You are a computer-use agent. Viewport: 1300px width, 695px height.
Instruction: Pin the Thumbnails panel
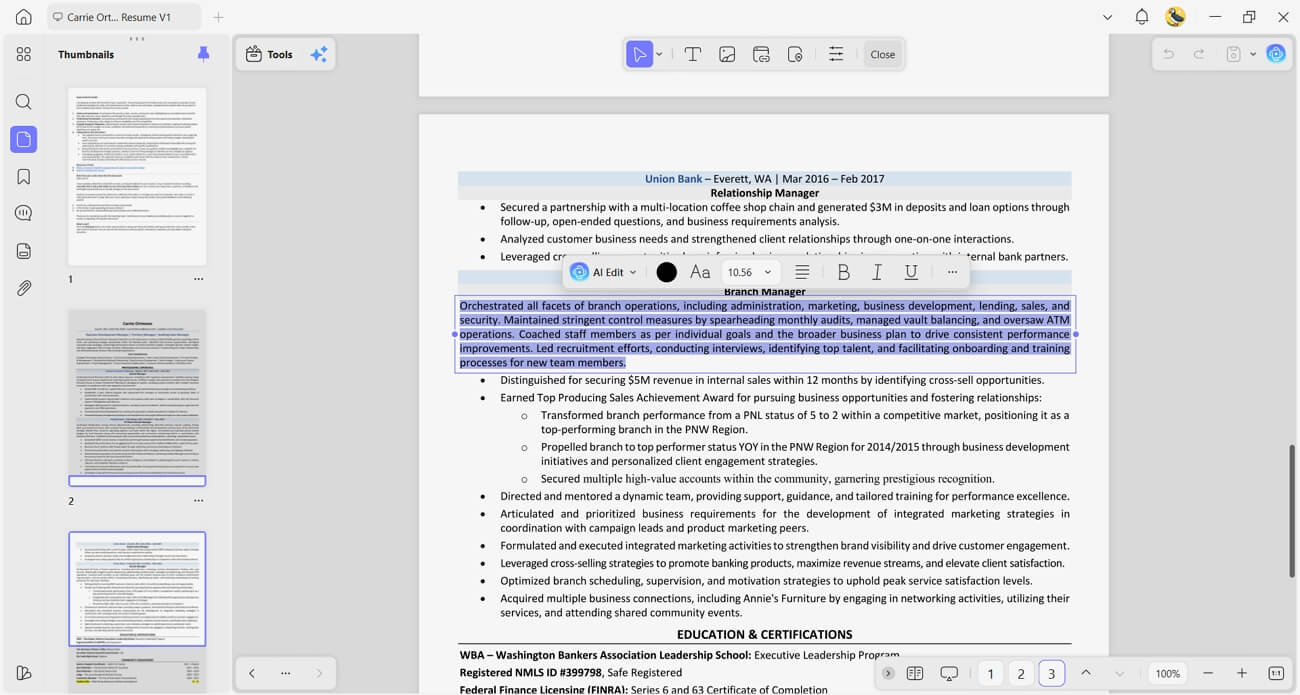click(204, 54)
